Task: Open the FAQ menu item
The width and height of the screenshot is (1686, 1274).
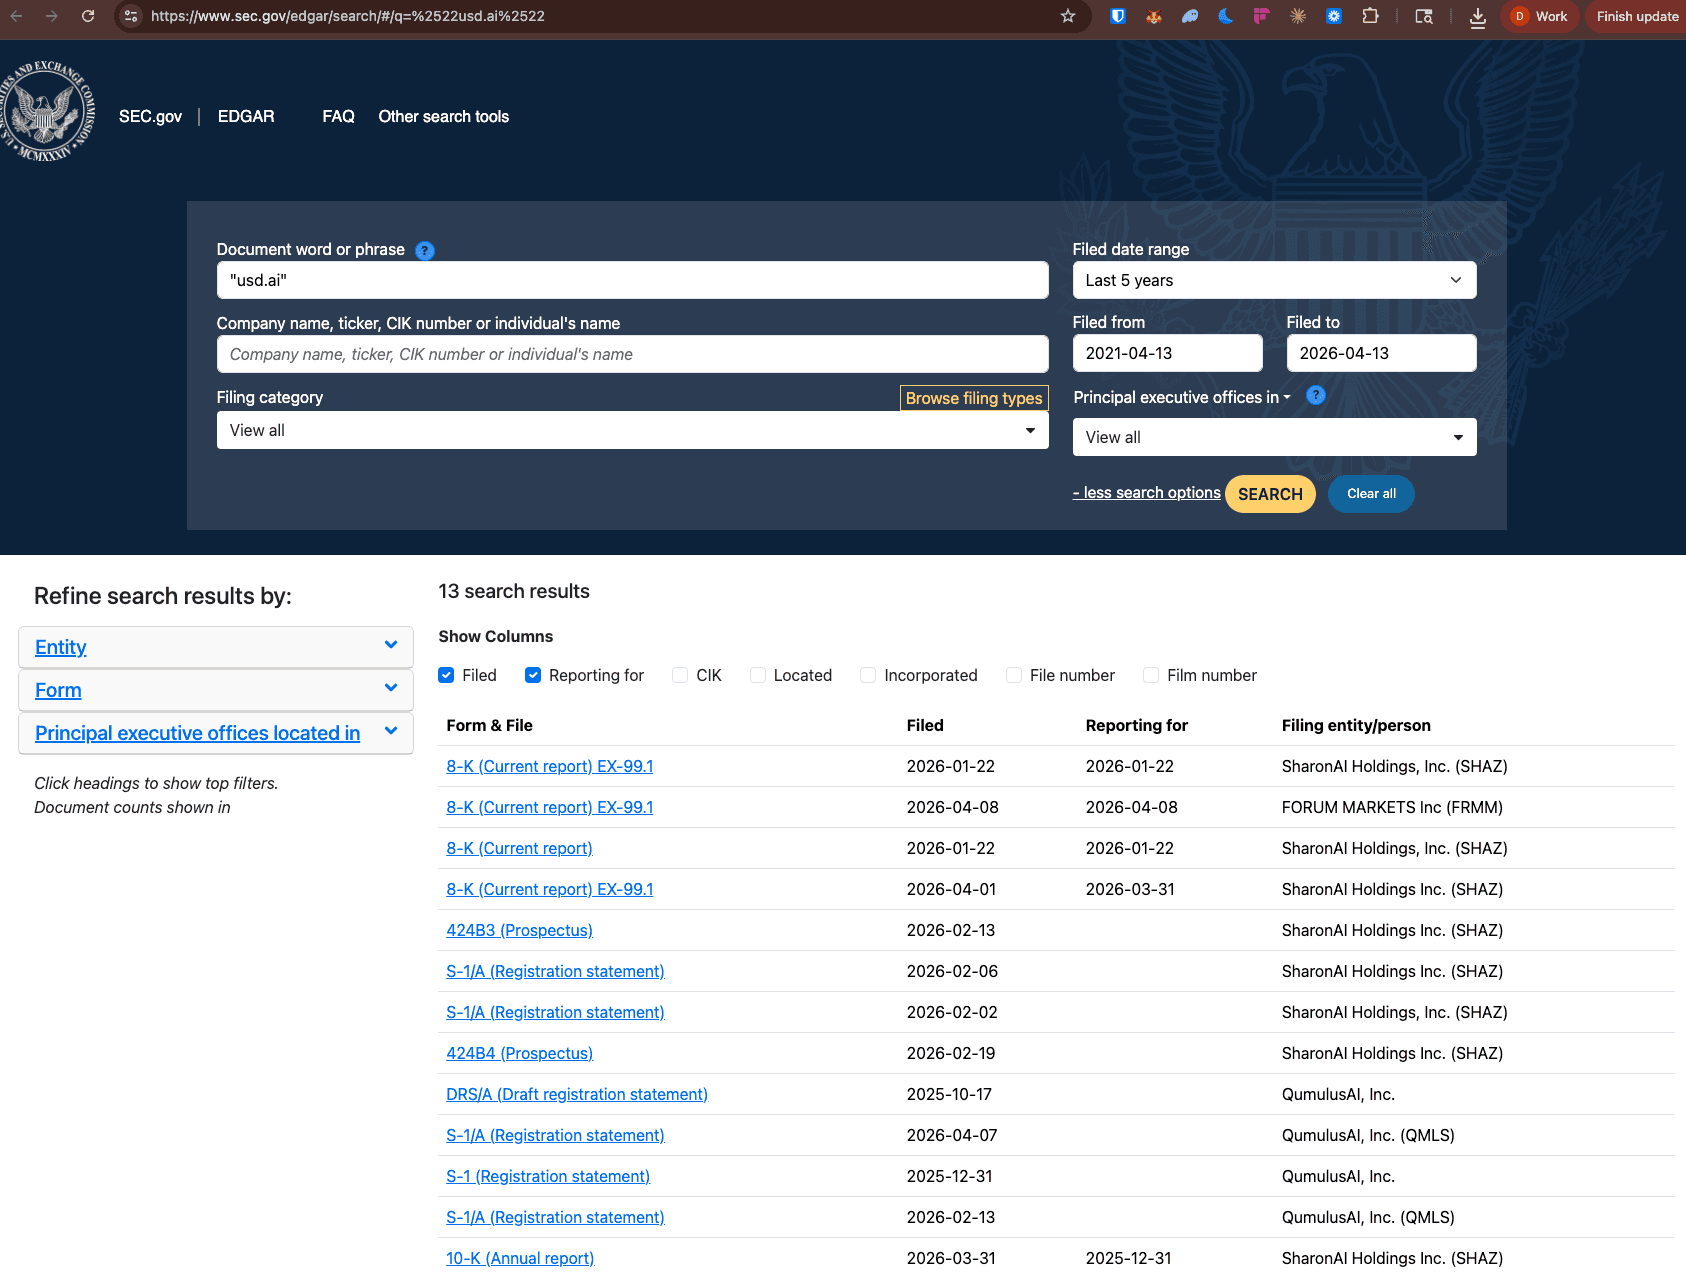Action: click(x=338, y=117)
